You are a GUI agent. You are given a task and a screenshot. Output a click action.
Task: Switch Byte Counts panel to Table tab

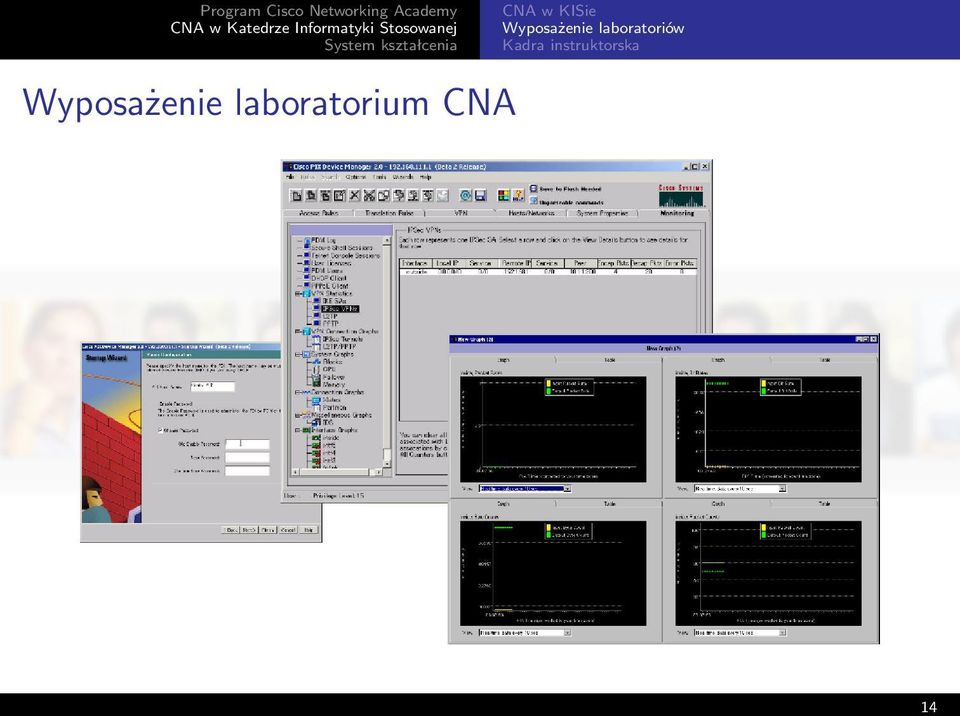pyautogui.click(x=609, y=503)
